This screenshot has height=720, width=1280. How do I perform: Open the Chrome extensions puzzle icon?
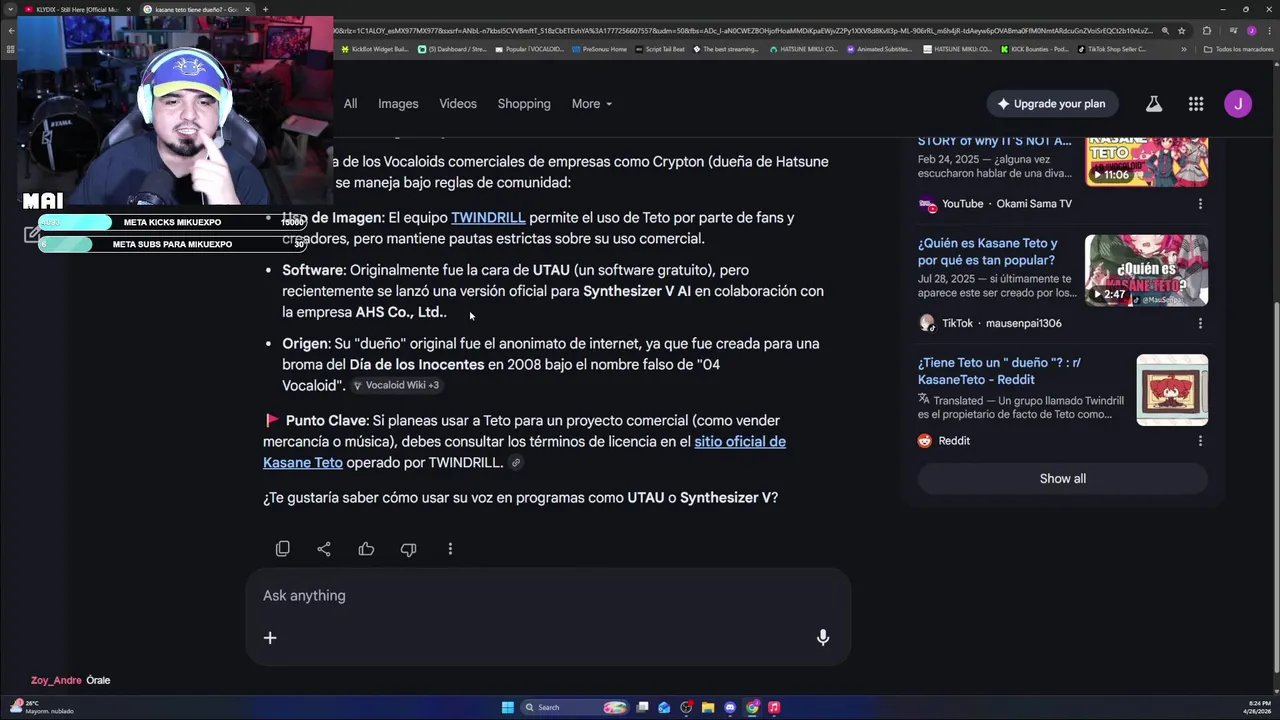coord(1206,31)
